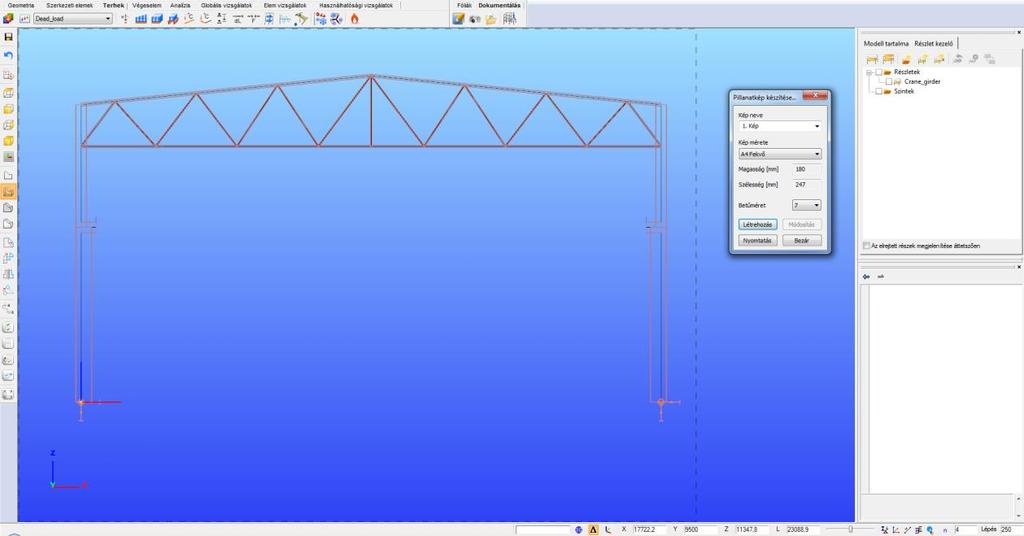Click the Bezár button
1024x536 pixels.
[x=802, y=240]
